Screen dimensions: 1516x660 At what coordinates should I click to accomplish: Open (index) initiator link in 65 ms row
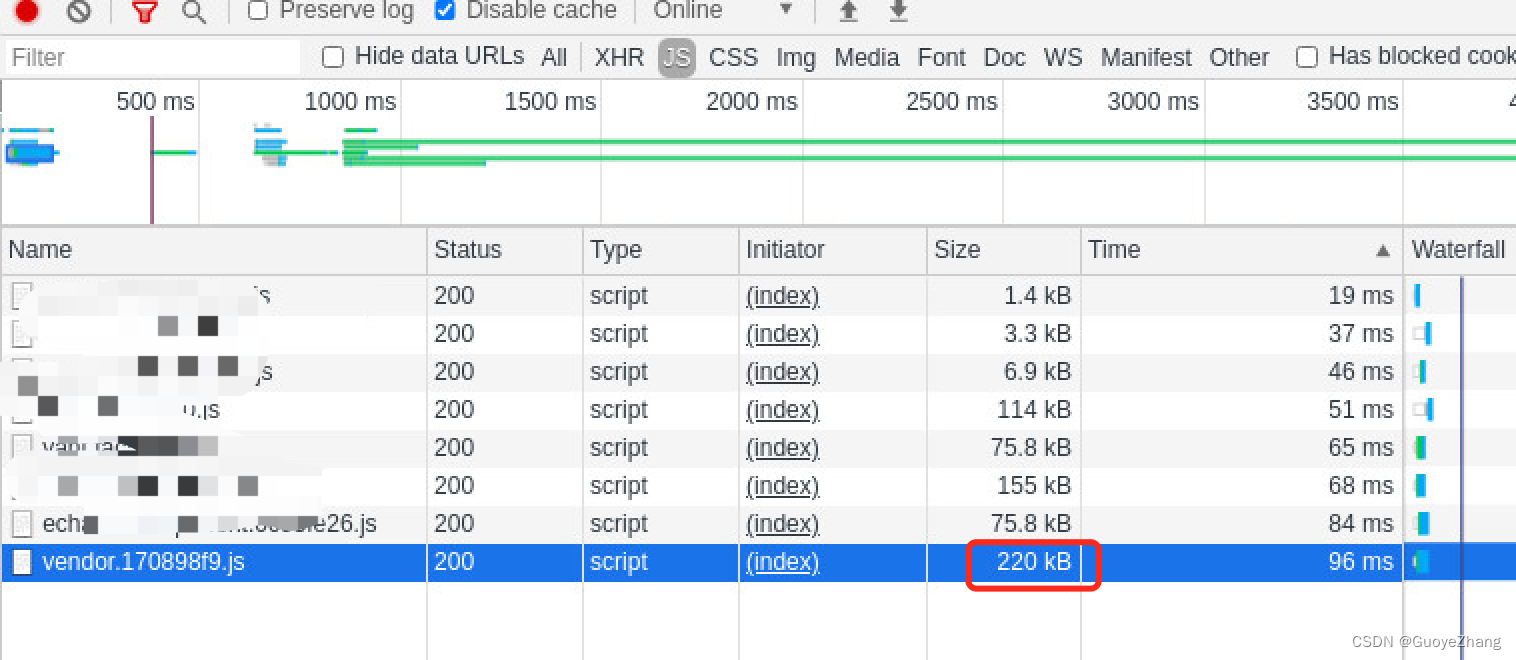[783, 448]
